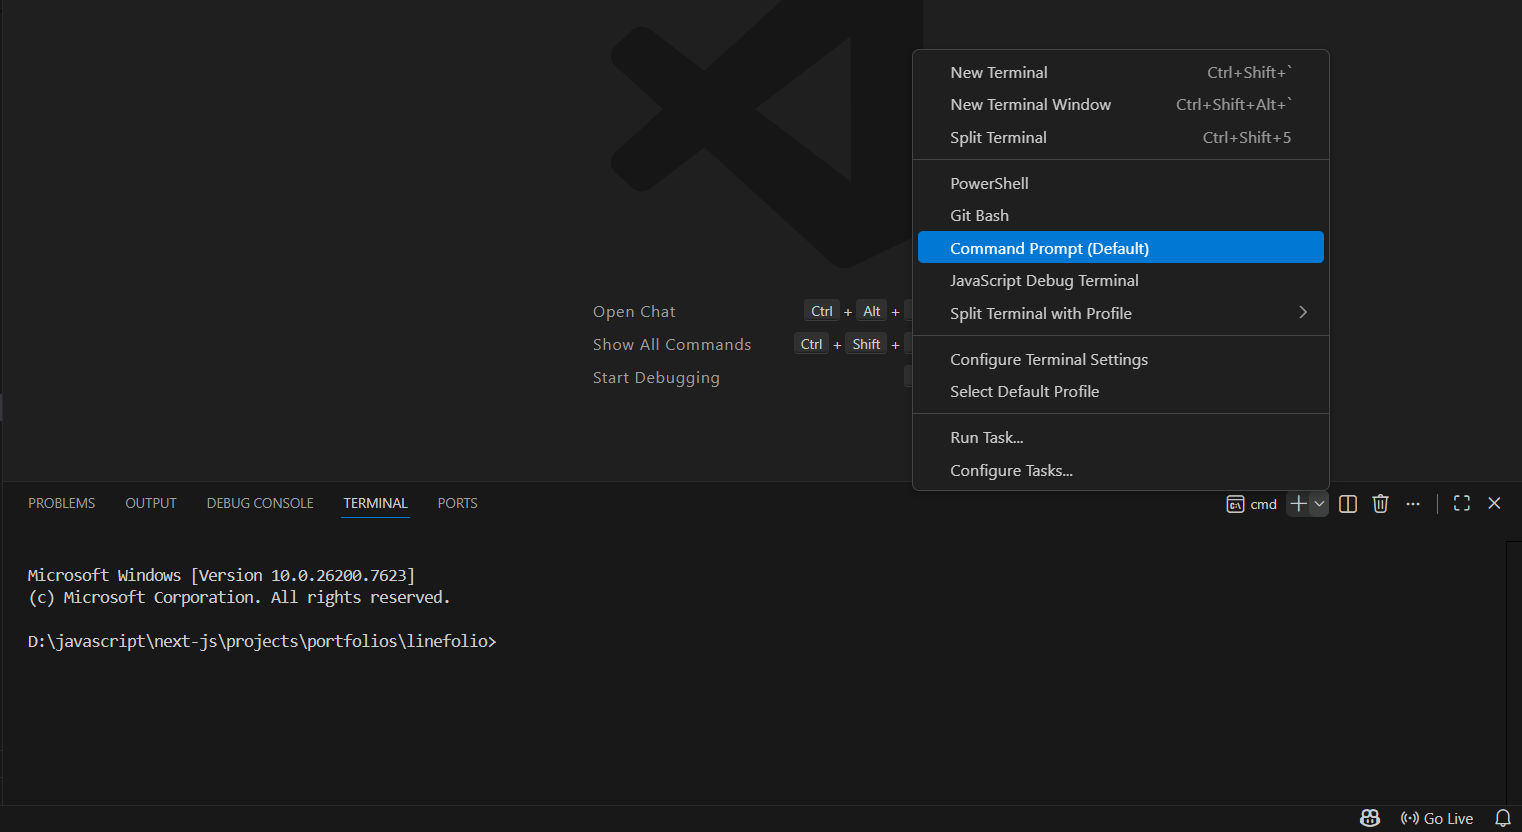Maximize the terminal panel size

point(1461,504)
